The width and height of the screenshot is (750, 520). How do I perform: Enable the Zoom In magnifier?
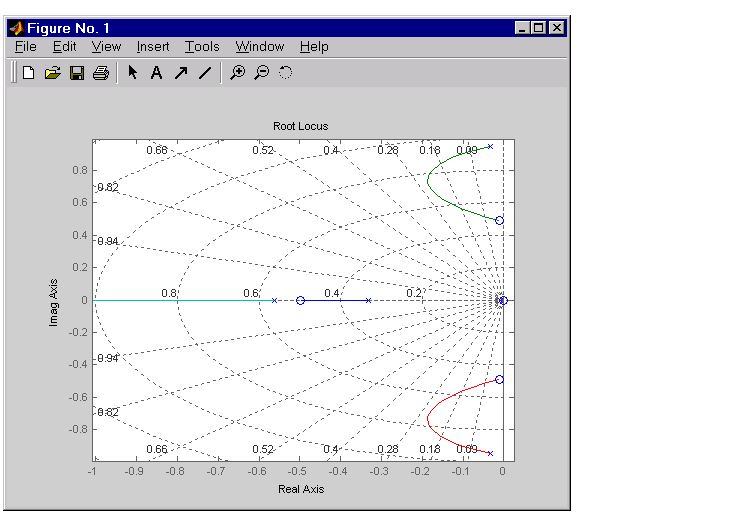[x=237, y=73]
